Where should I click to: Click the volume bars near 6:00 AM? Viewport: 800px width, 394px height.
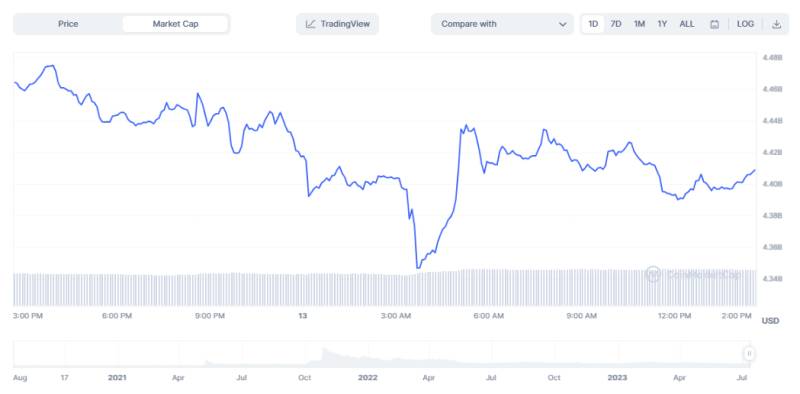488,287
